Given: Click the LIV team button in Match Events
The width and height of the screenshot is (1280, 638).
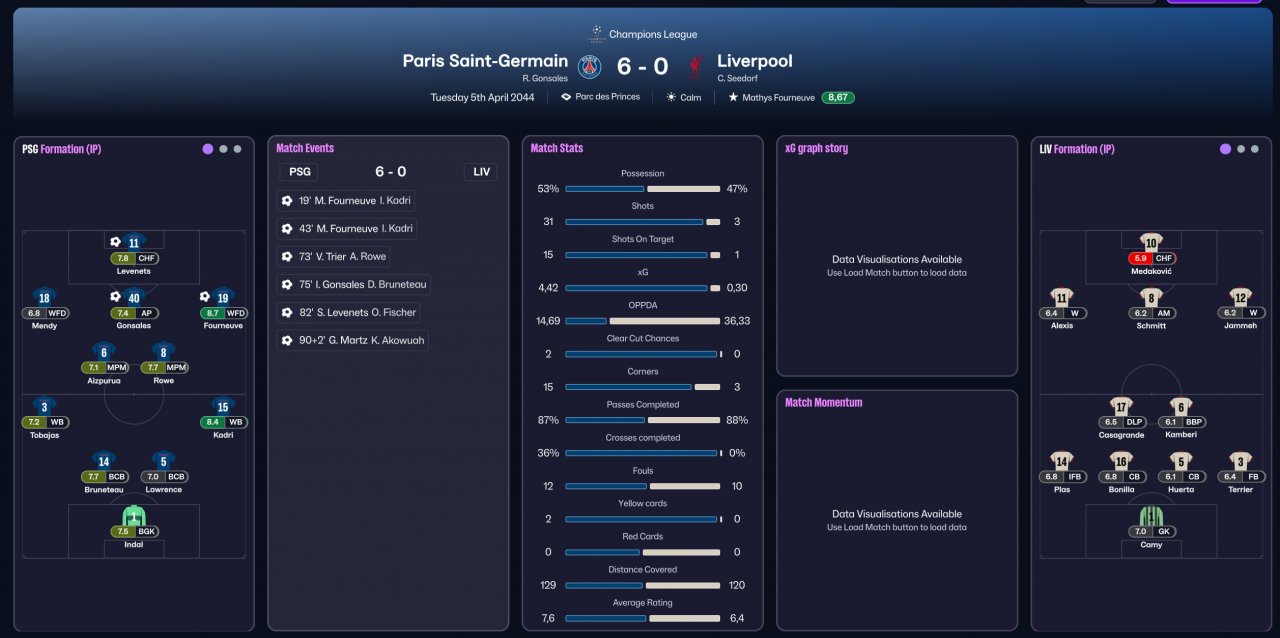Looking at the screenshot, I should coord(482,172).
